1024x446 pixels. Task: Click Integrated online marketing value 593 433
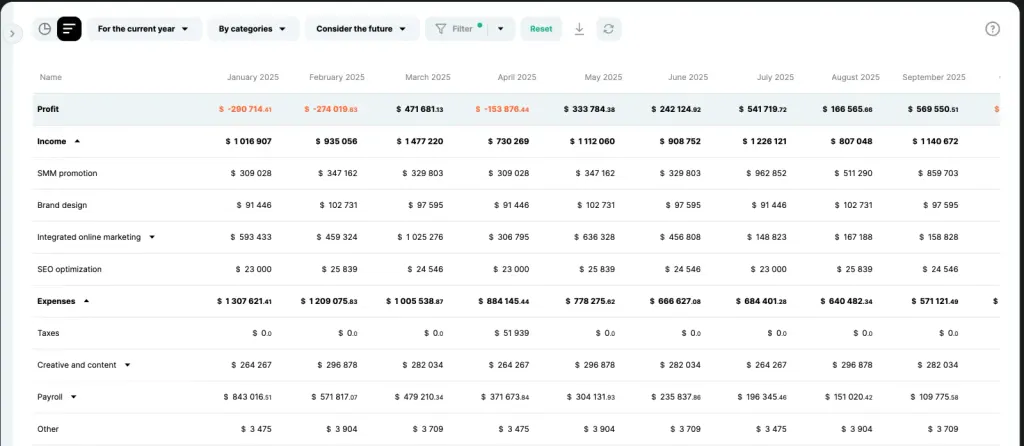251,237
